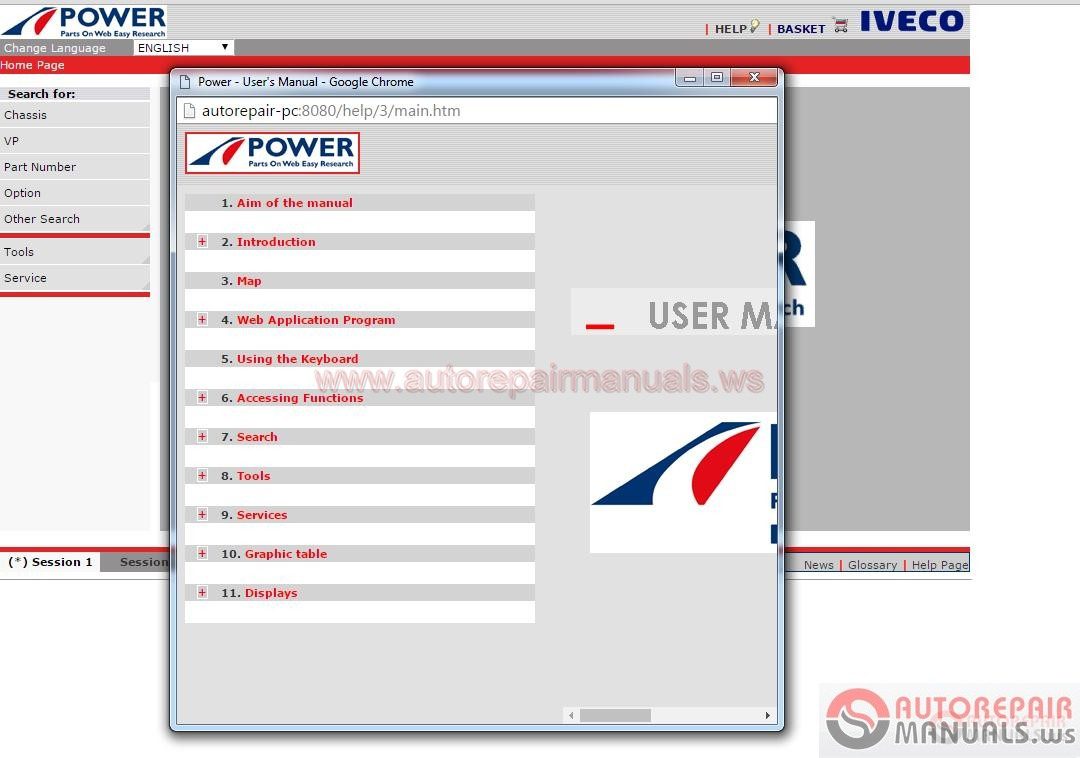
Task: Click the page icon in popup address bar
Action: tap(189, 110)
